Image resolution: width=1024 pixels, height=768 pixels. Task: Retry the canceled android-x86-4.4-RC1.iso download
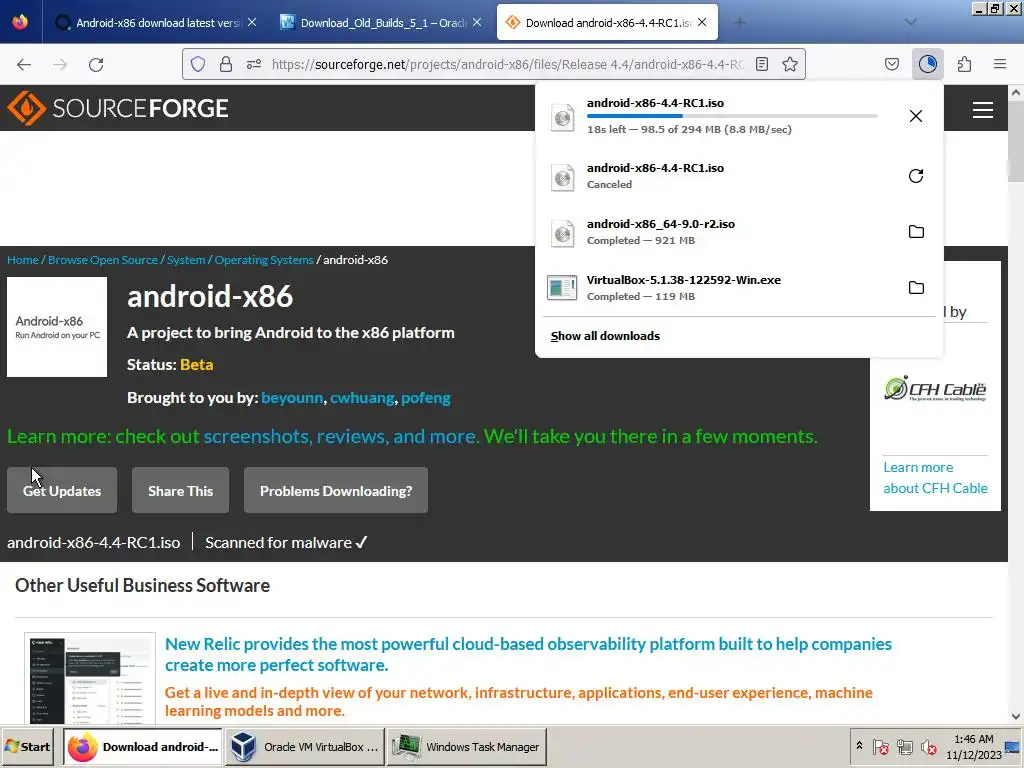pos(916,176)
